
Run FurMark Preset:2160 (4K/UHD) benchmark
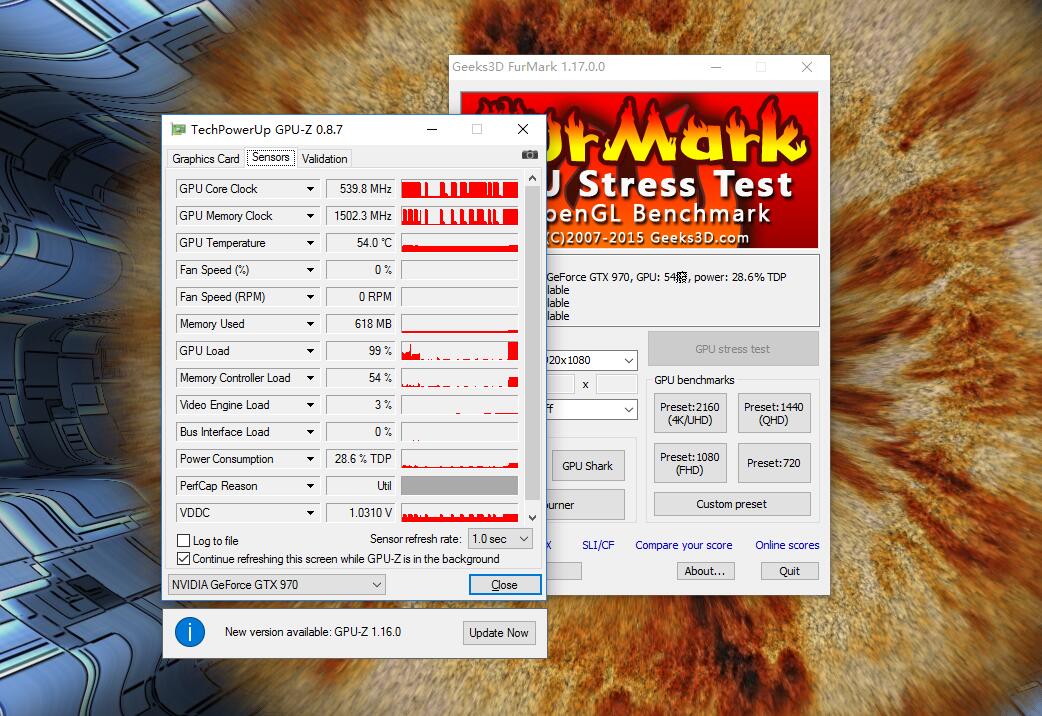tap(690, 414)
